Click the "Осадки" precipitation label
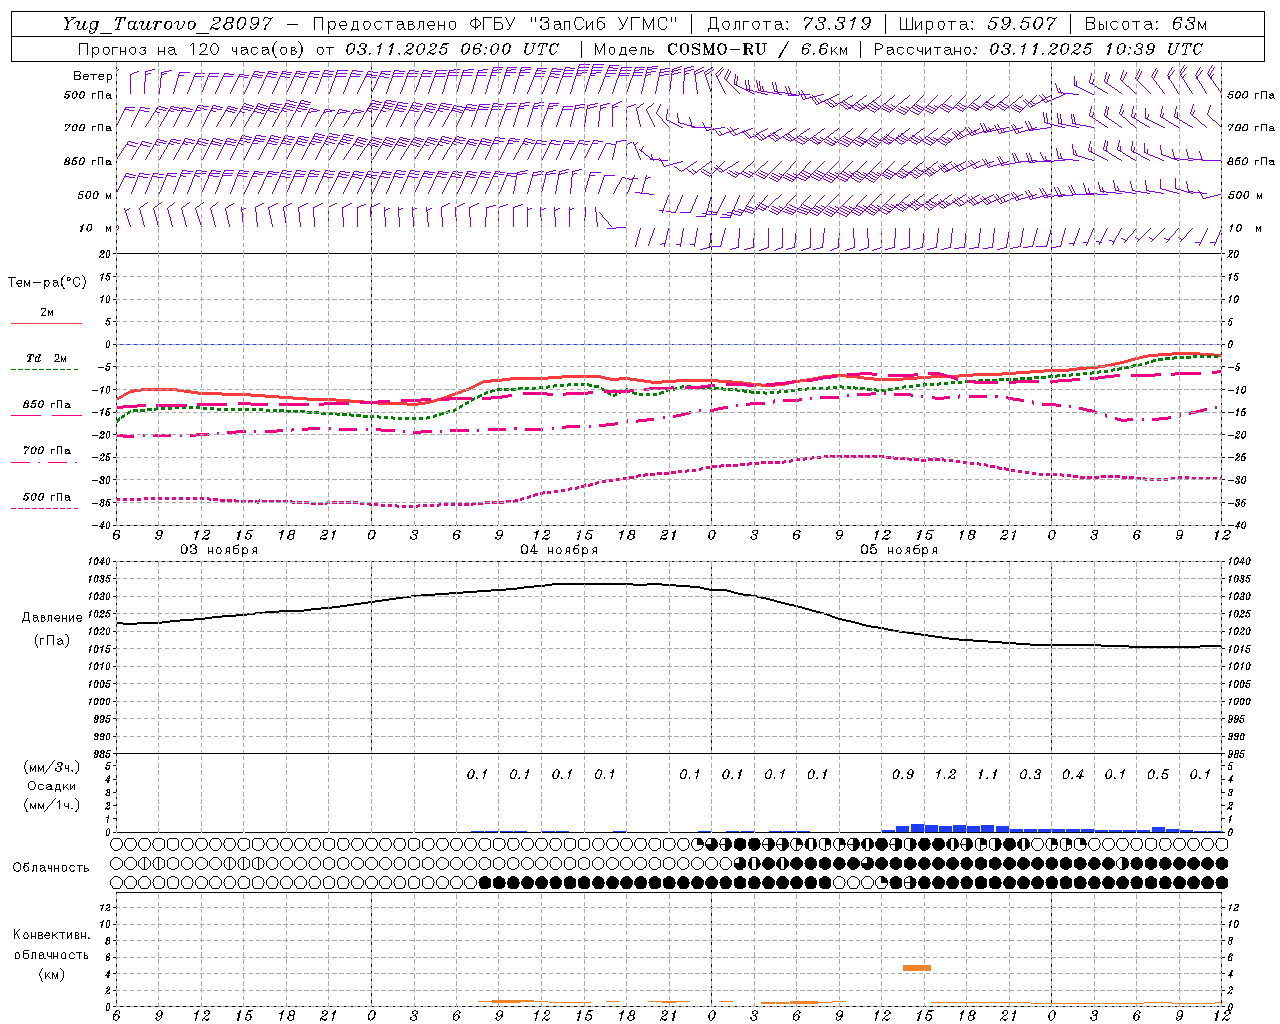The width and height of the screenshot is (1280, 1024). (x=52, y=786)
